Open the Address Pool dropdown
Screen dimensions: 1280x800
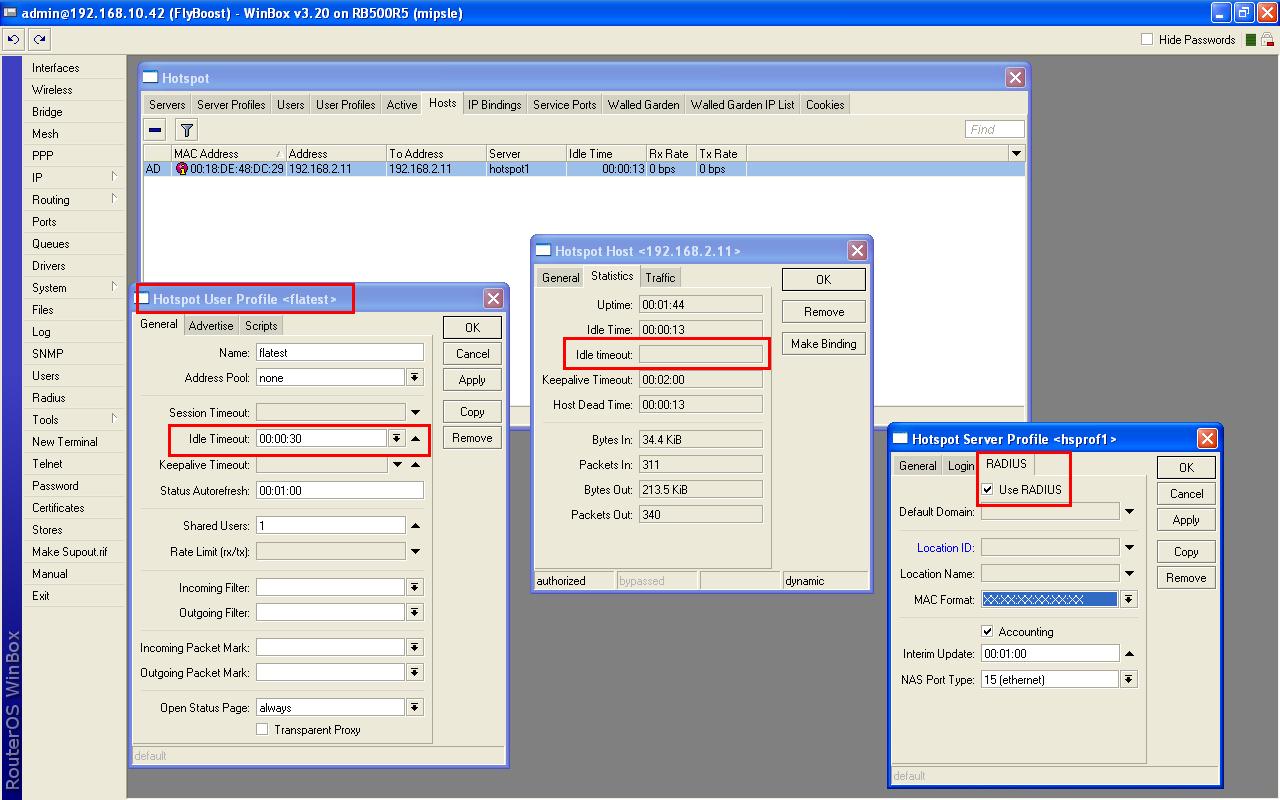[x=415, y=378]
